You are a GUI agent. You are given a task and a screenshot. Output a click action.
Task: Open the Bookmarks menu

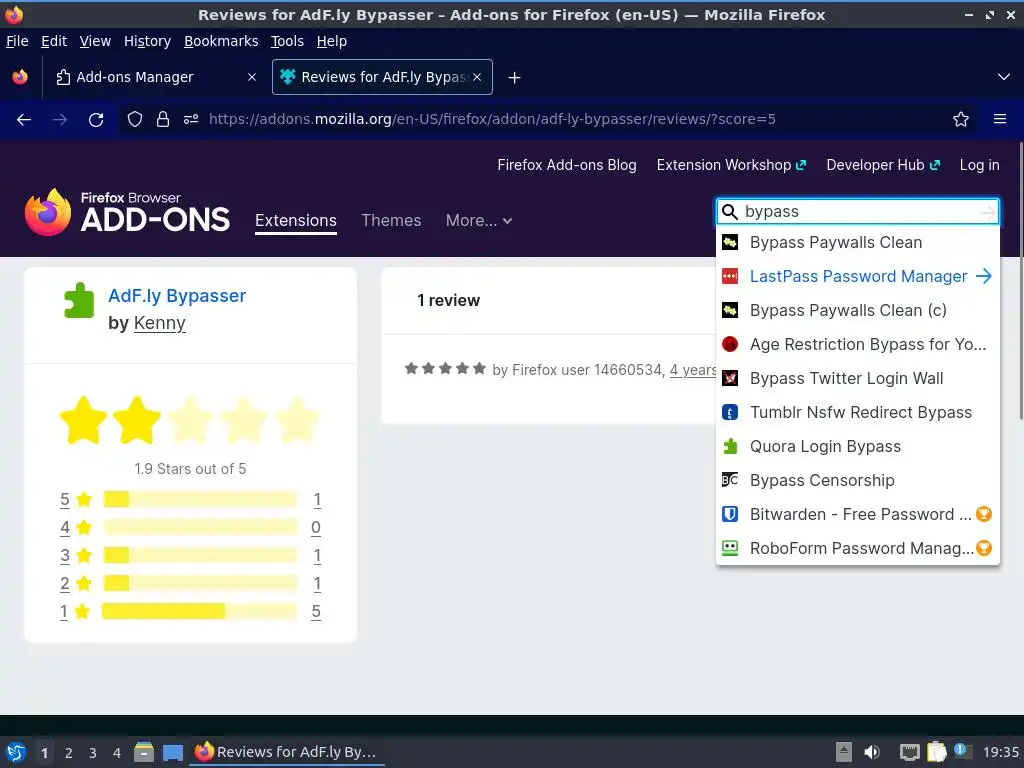(x=221, y=41)
